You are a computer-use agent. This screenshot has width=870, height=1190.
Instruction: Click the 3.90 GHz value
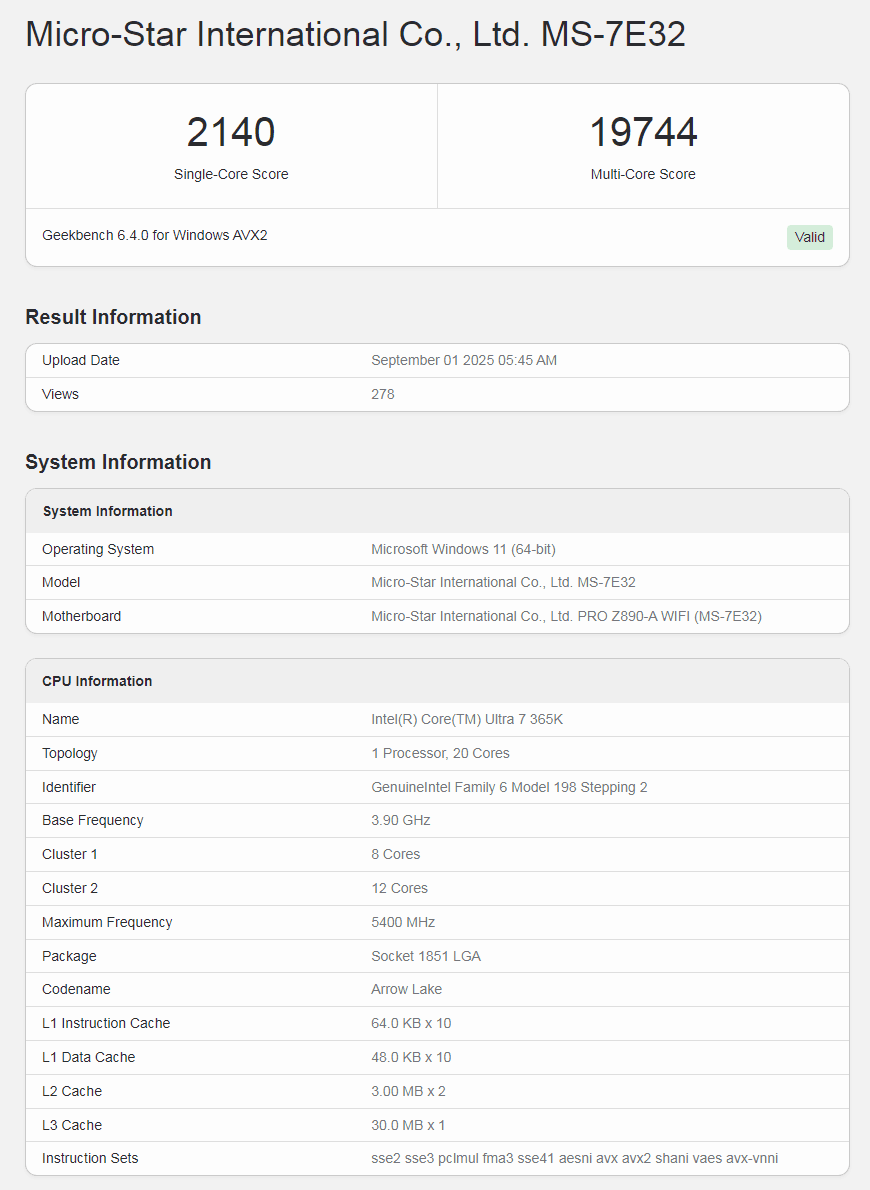[401, 820]
